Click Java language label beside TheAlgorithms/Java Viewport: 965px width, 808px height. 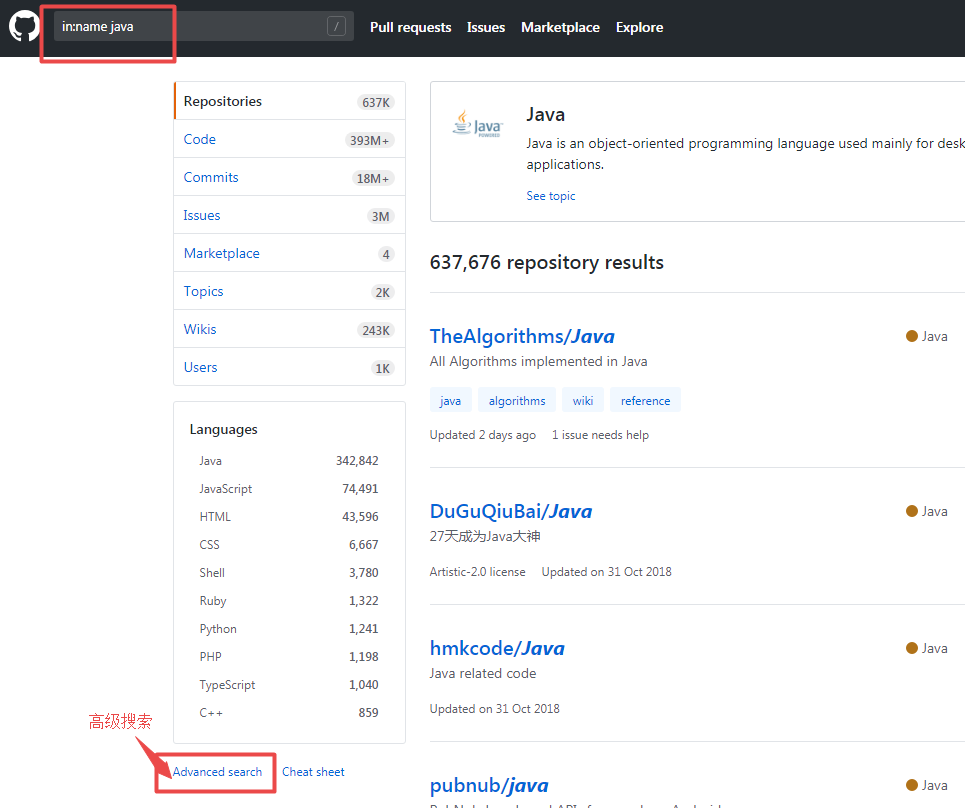coord(927,336)
